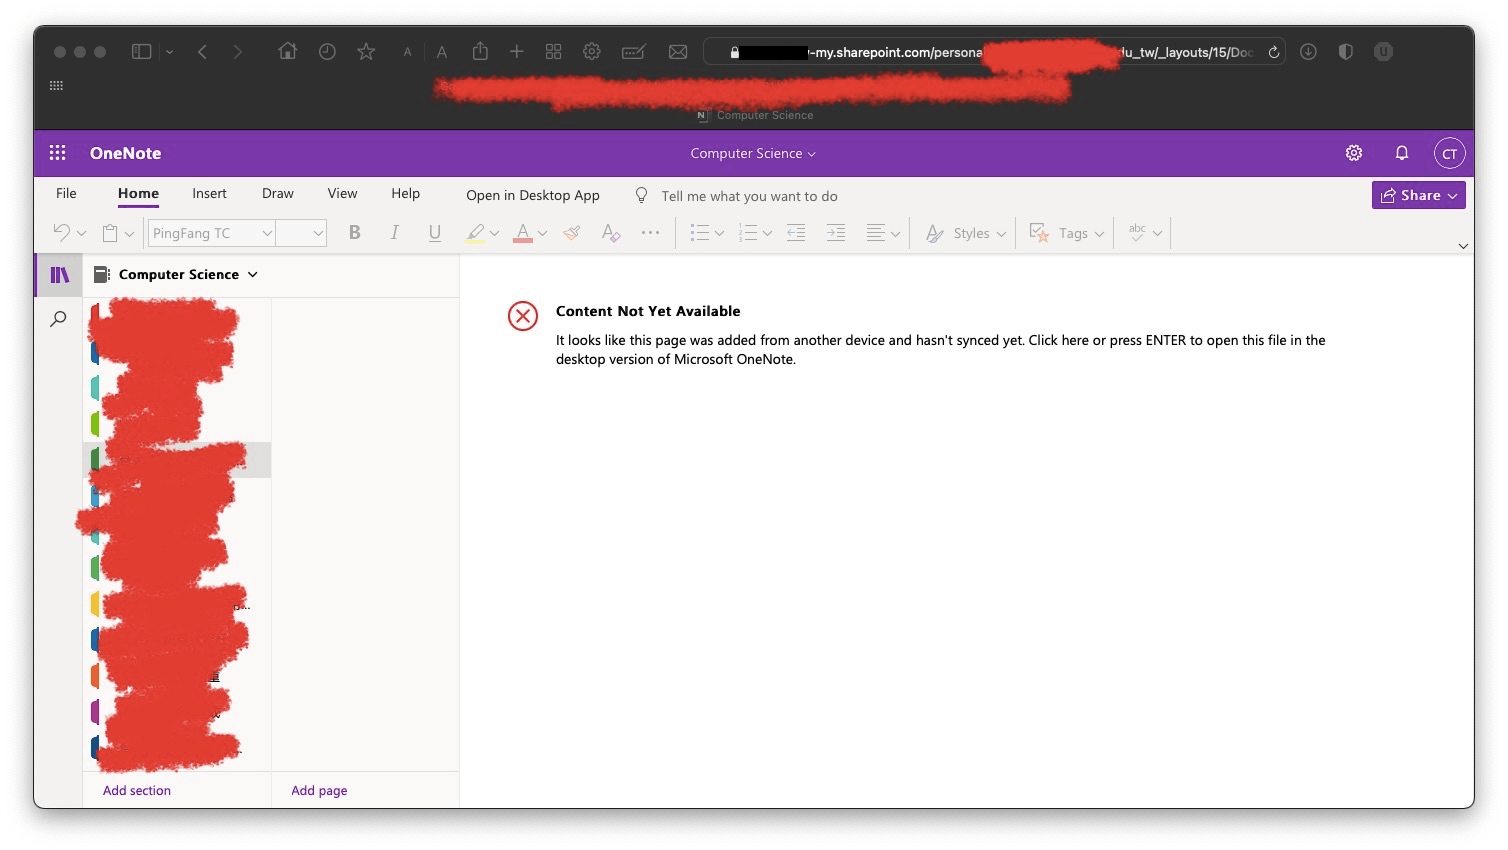Open Safari history clock icon
Screen dimensions: 1508x850
327,51
